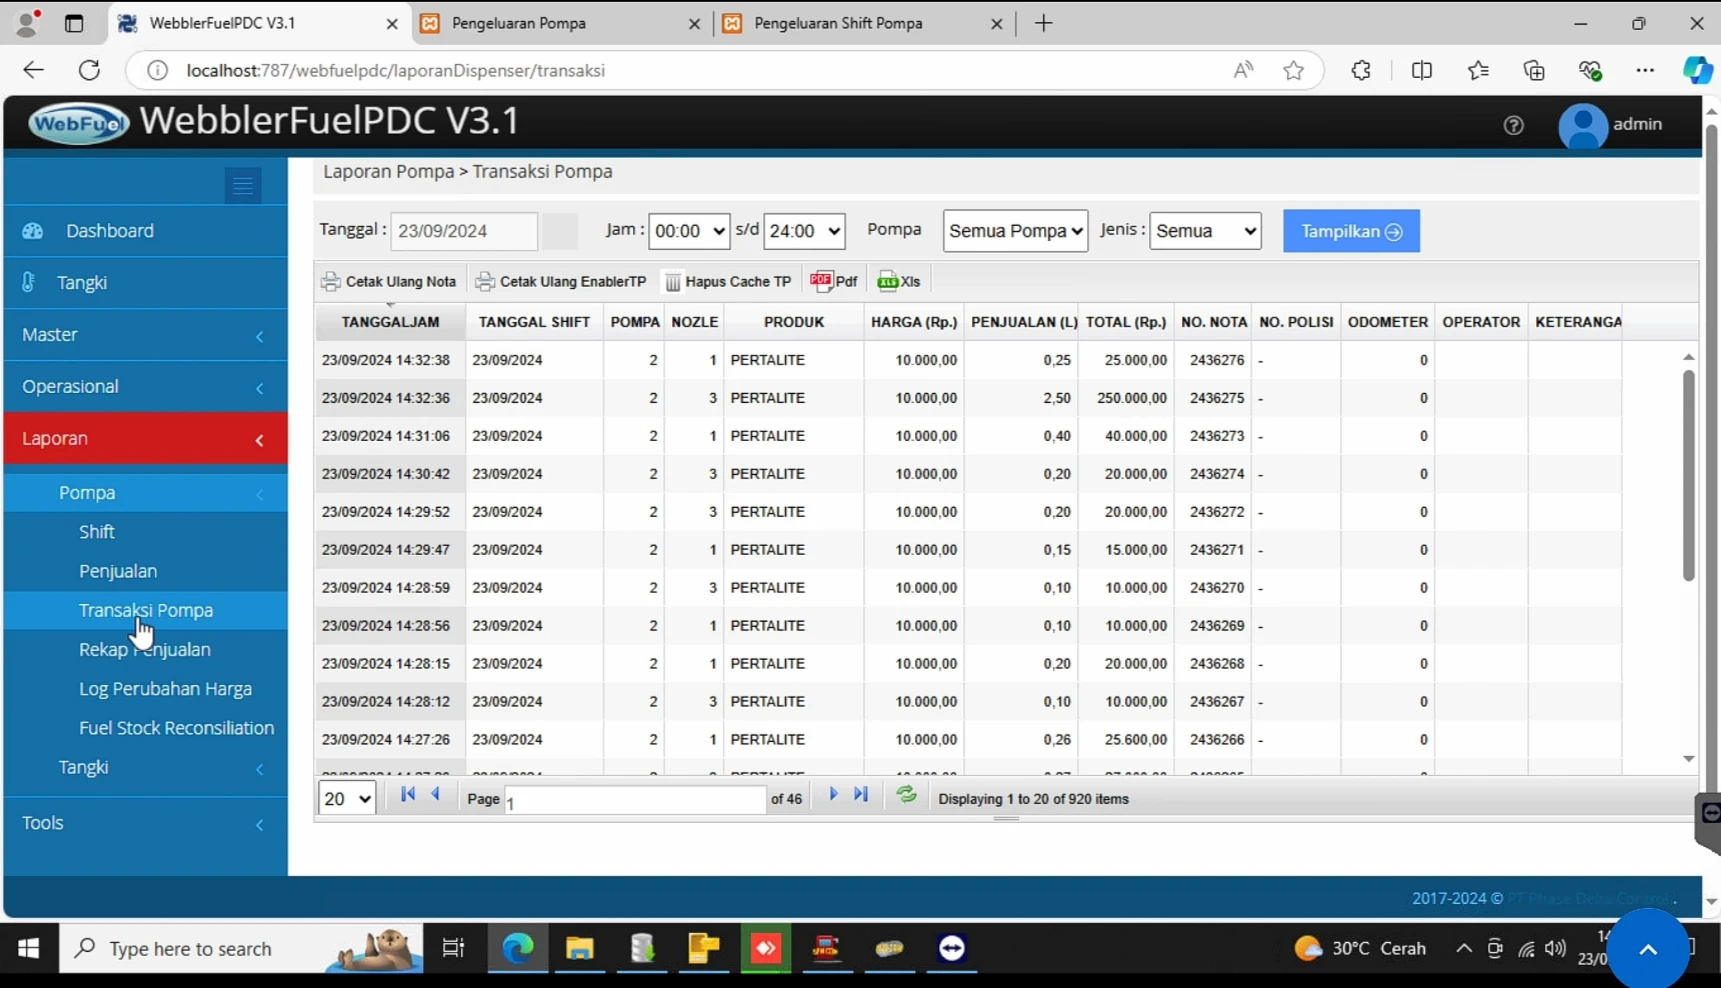This screenshot has height=988, width=1721.
Task: Open the help question mark icon
Action: click(1513, 125)
